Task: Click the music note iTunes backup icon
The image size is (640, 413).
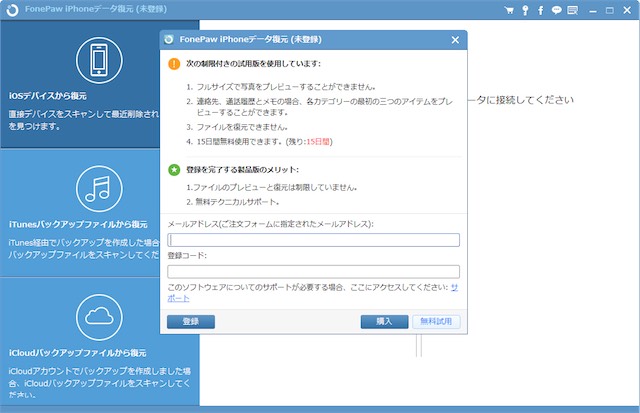Action: pyautogui.click(x=99, y=189)
